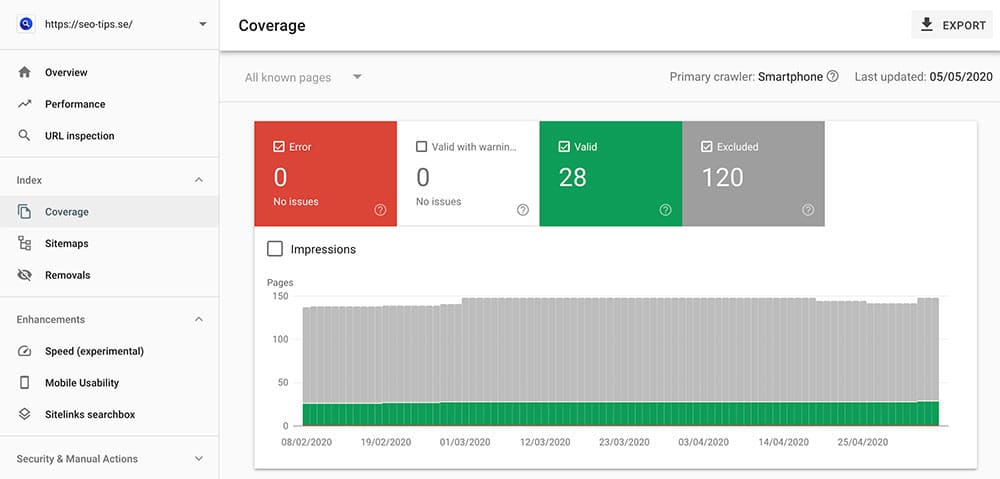
Task: Select the gray Excluded status card
Action: point(753,173)
